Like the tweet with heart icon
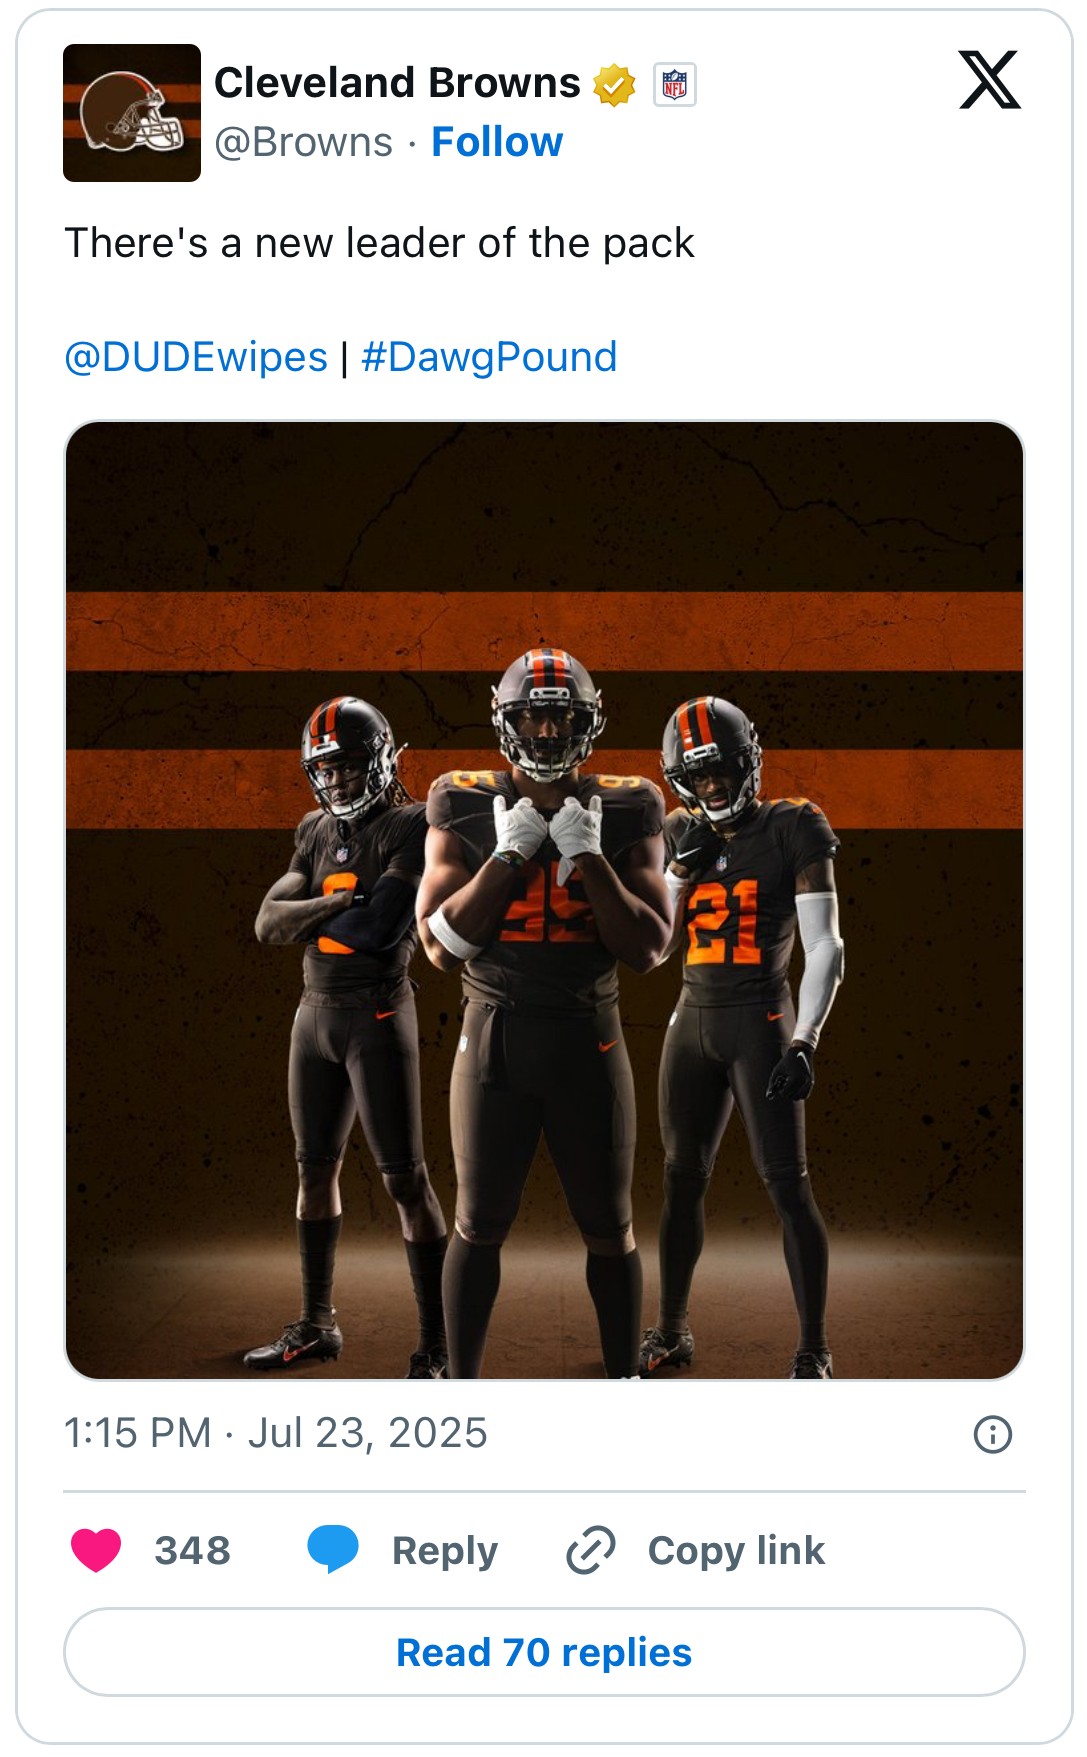 point(96,1550)
